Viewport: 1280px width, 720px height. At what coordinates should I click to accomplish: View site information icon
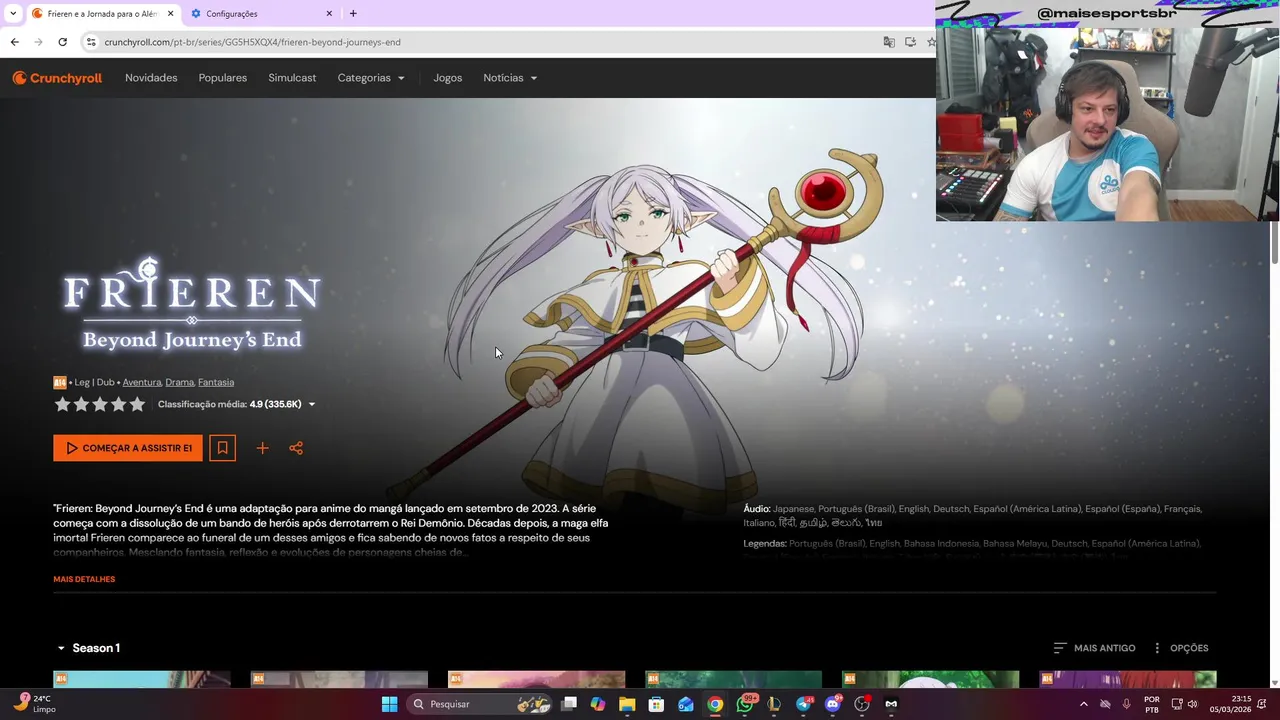91,42
